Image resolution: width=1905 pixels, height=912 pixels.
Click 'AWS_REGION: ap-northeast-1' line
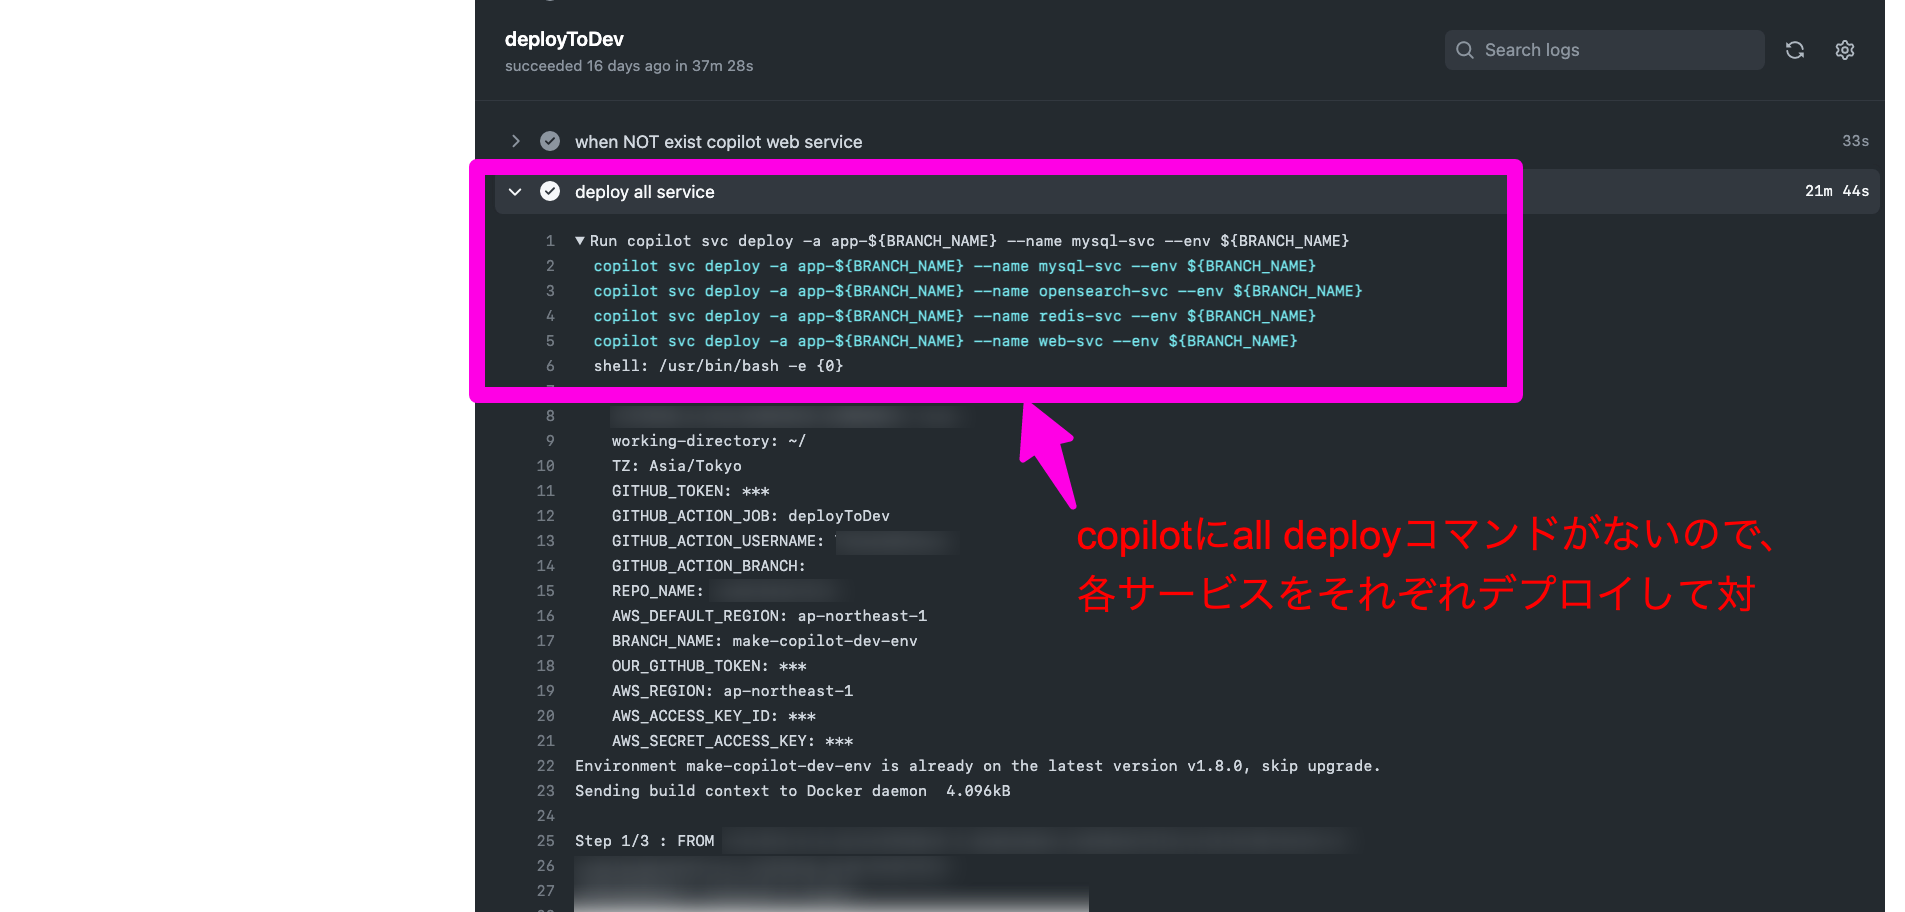point(732,691)
